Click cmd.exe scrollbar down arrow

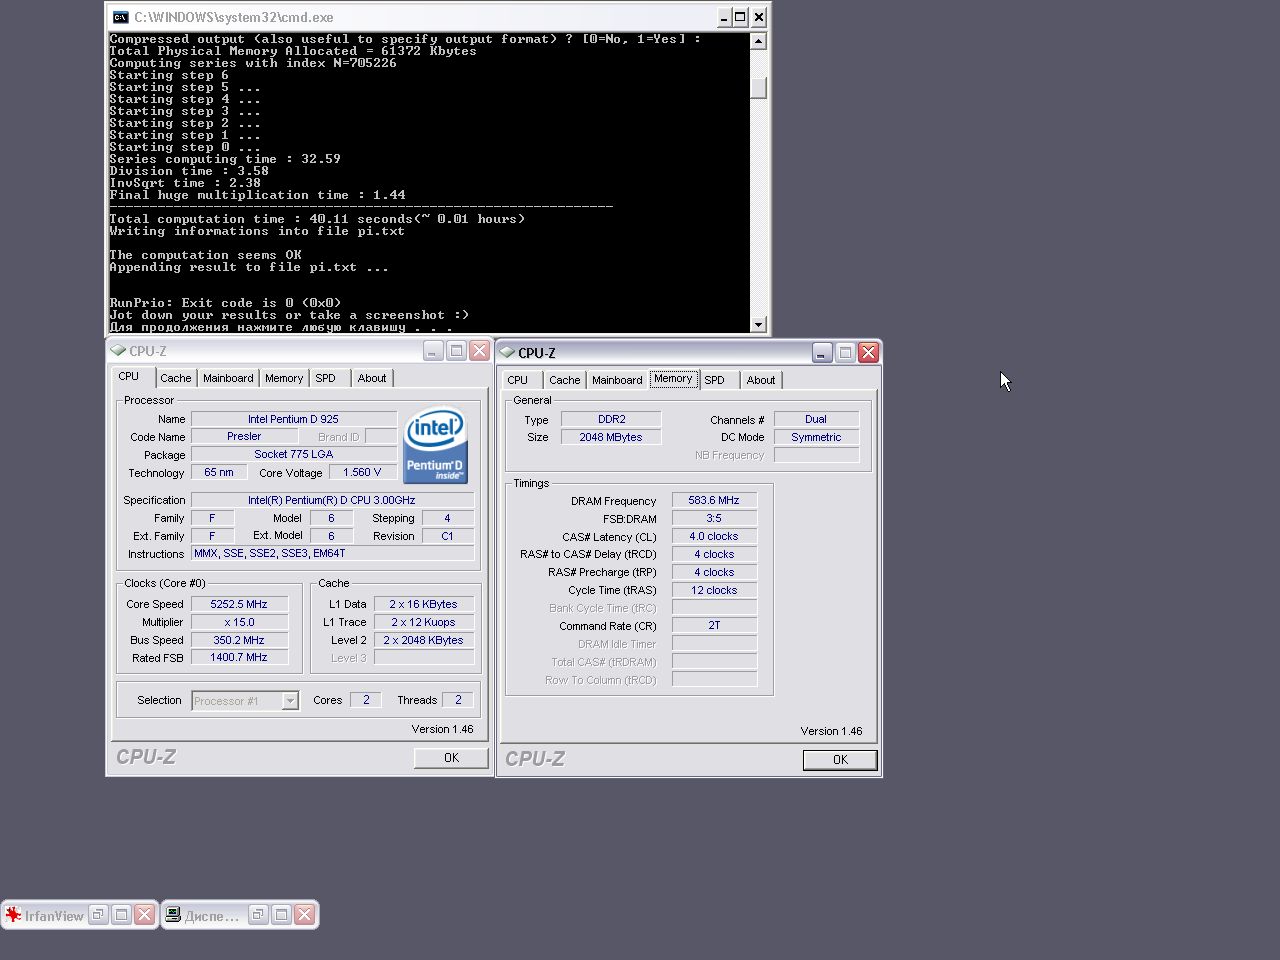tap(758, 324)
